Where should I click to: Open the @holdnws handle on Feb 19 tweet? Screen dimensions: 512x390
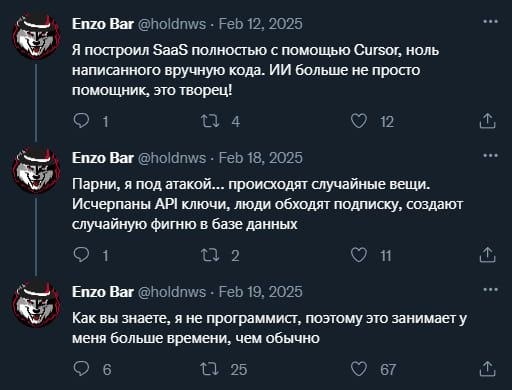click(x=172, y=292)
